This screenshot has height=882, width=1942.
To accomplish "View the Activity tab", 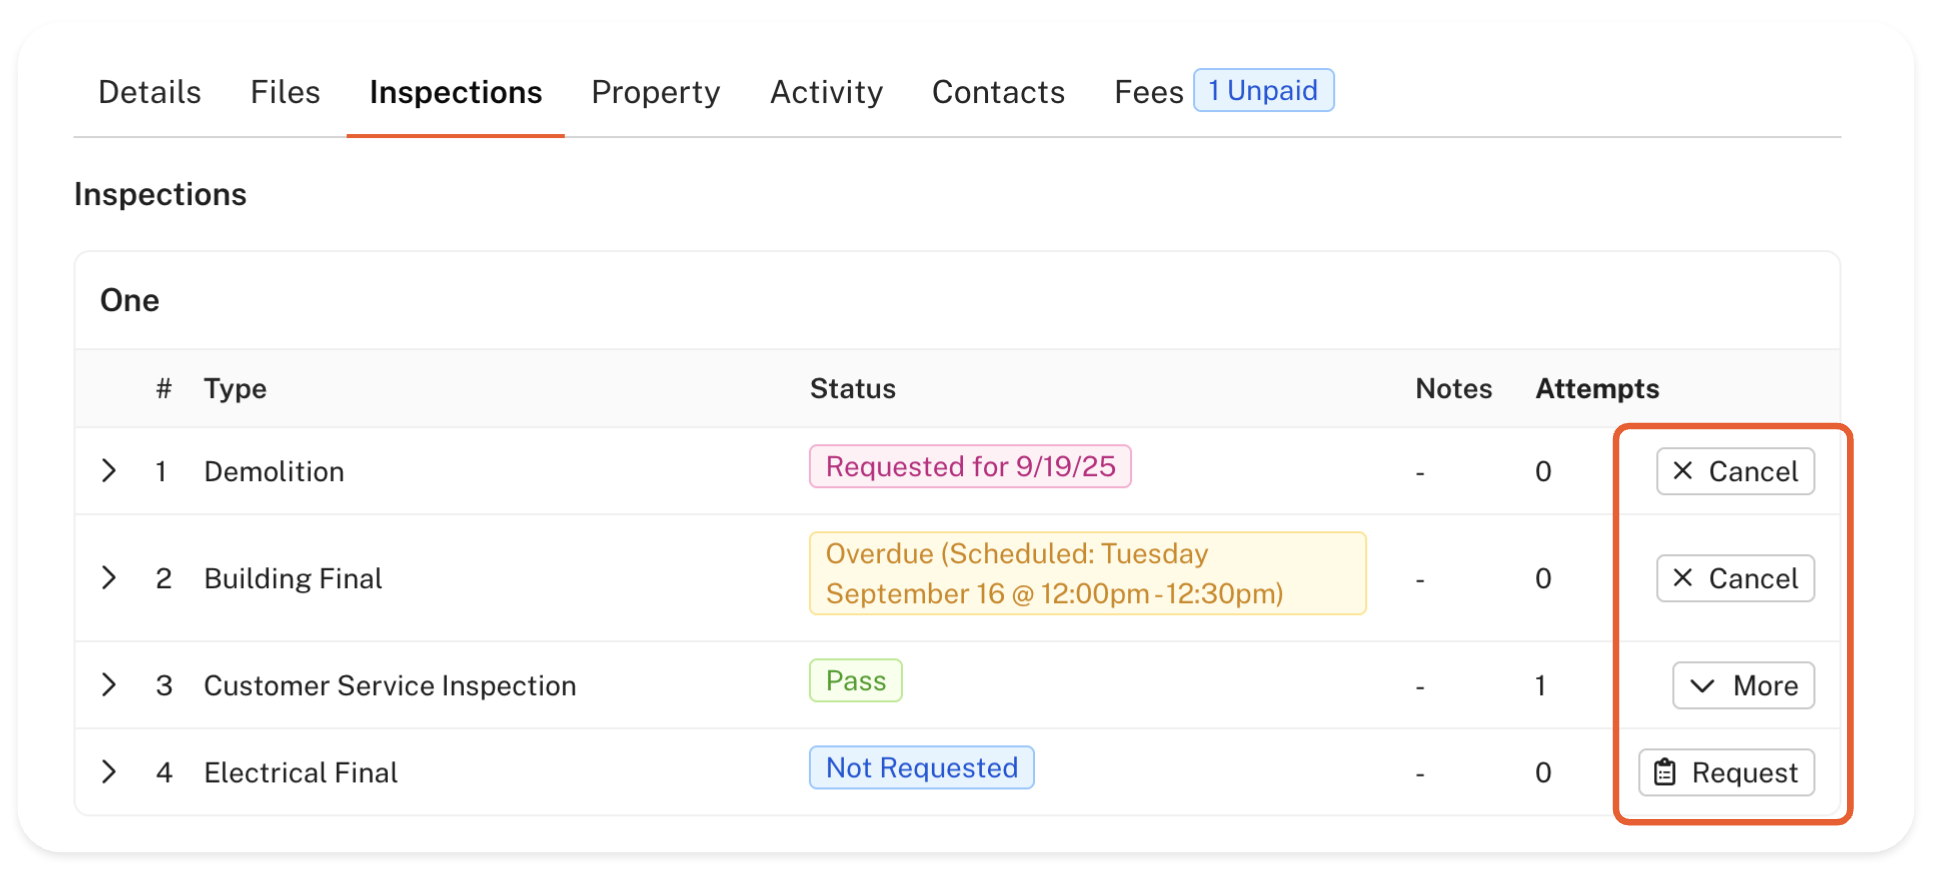I will pyautogui.click(x=826, y=92).
